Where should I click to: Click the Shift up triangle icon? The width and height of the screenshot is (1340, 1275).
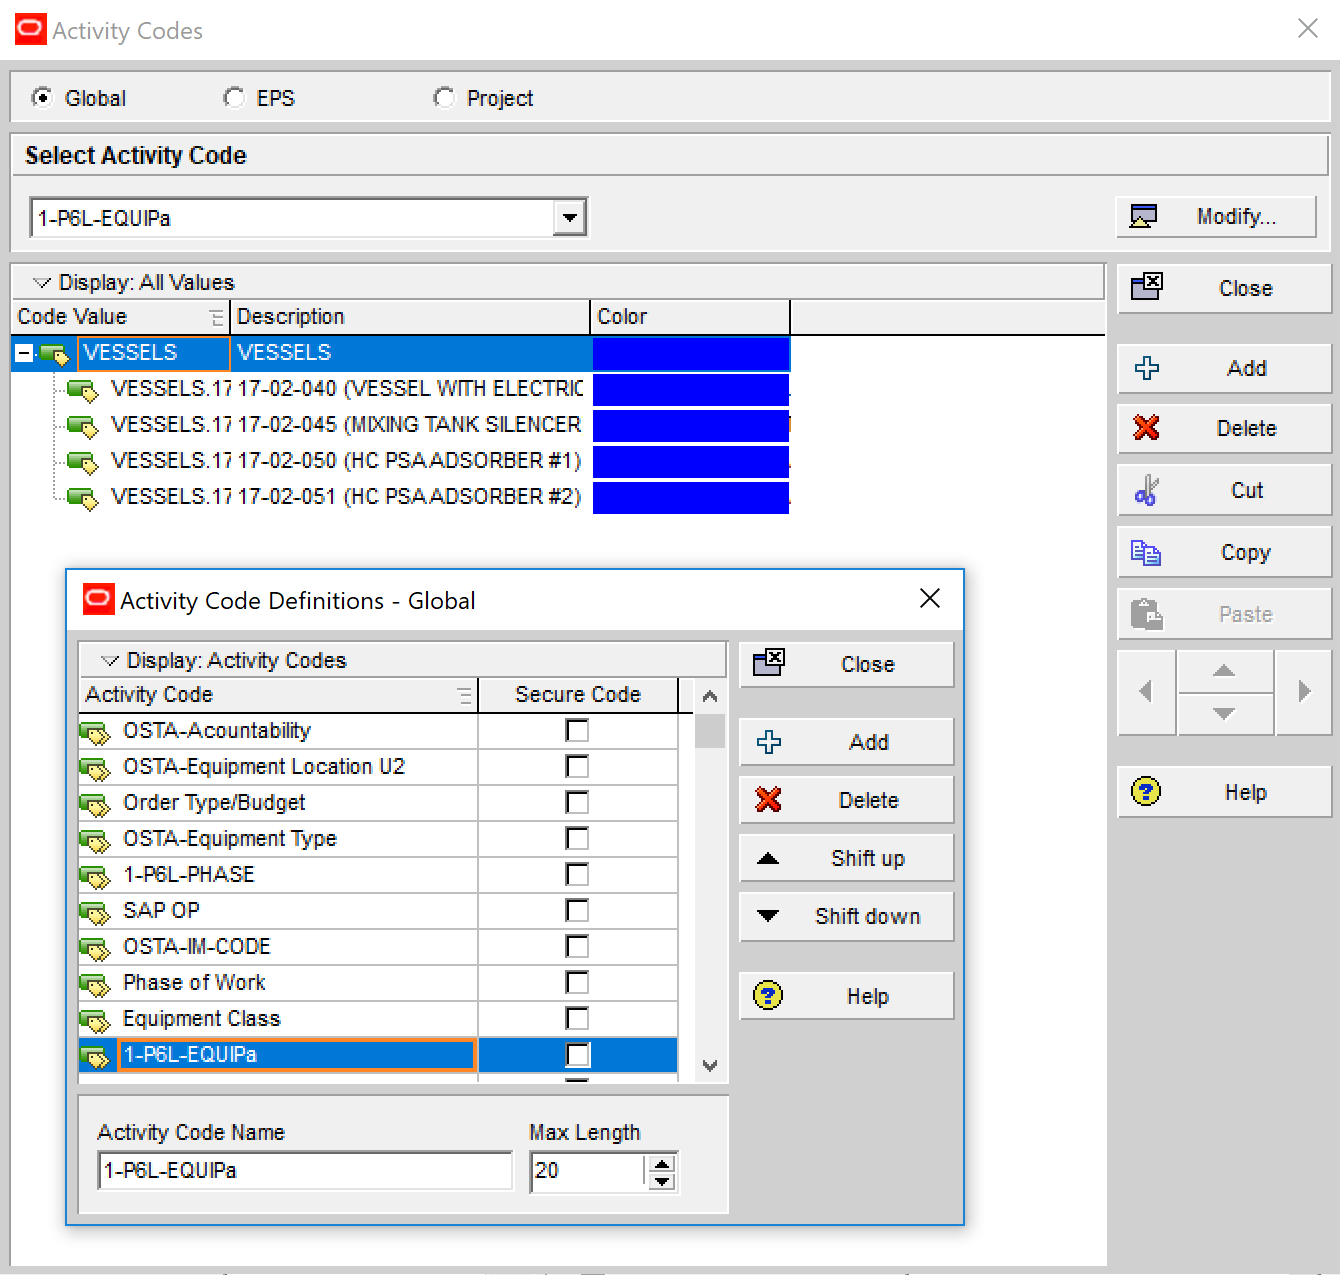click(768, 858)
